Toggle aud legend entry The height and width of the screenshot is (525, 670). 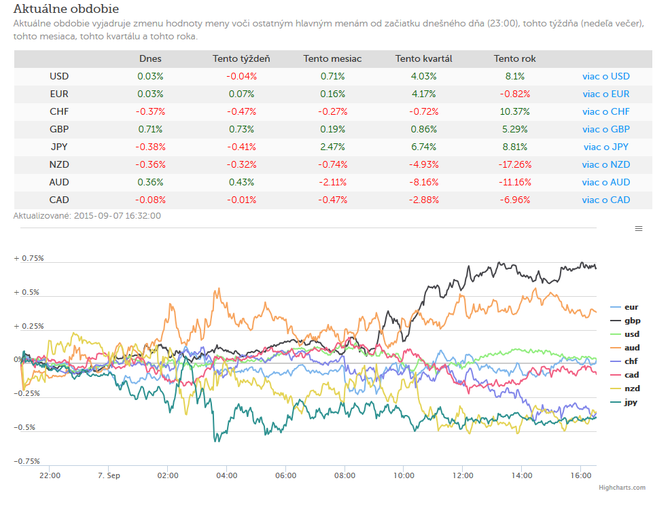[x=625, y=348]
